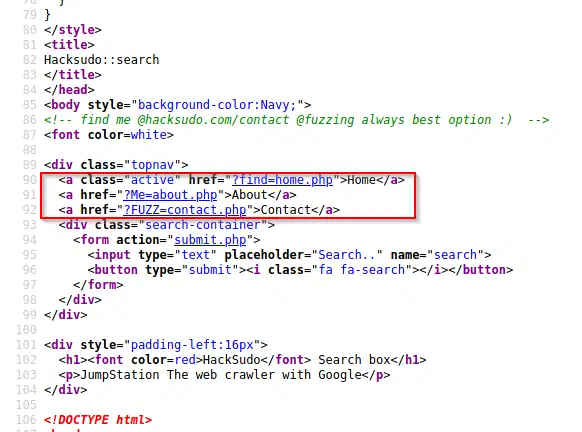The height and width of the screenshot is (432, 582).
Task: Open the ?Me=about.php link
Action: coord(170,195)
